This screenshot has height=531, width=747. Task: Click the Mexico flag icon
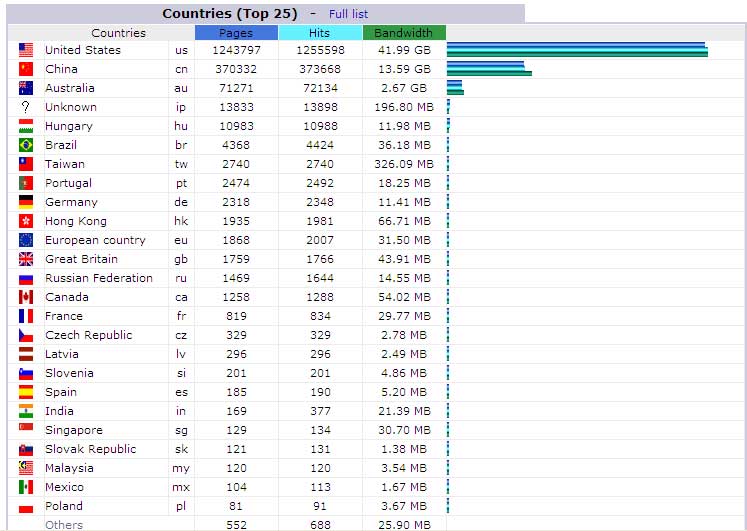click(26, 487)
